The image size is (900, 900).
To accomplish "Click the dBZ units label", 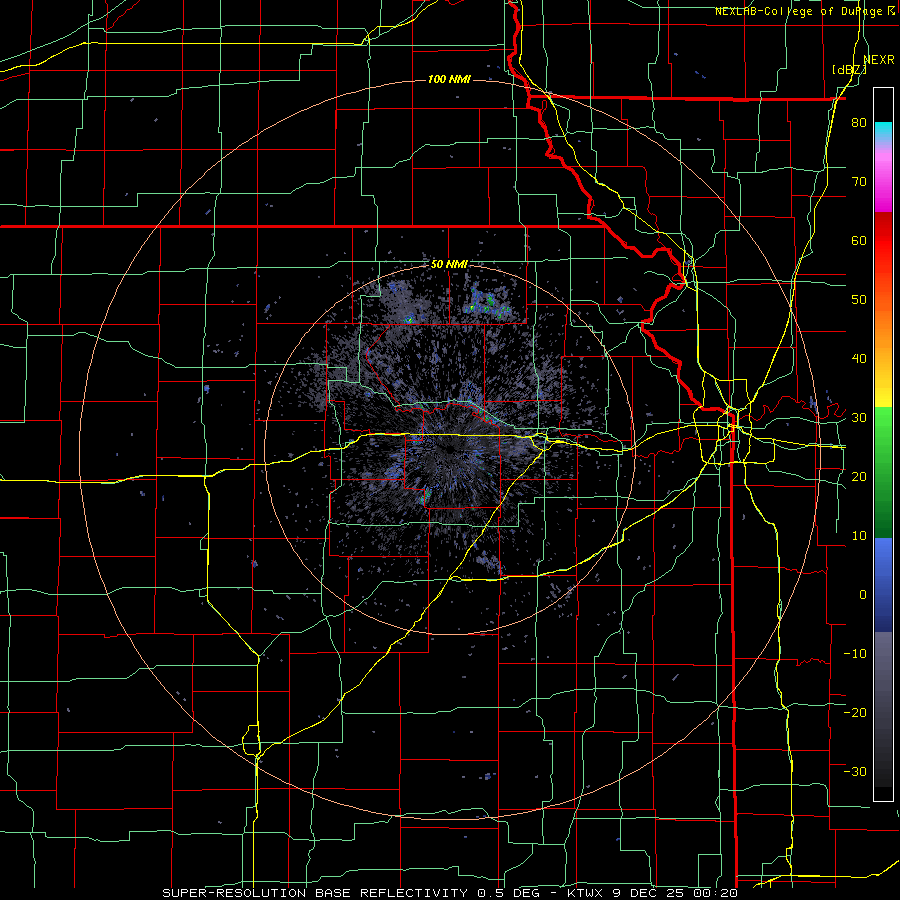I will click(849, 70).
